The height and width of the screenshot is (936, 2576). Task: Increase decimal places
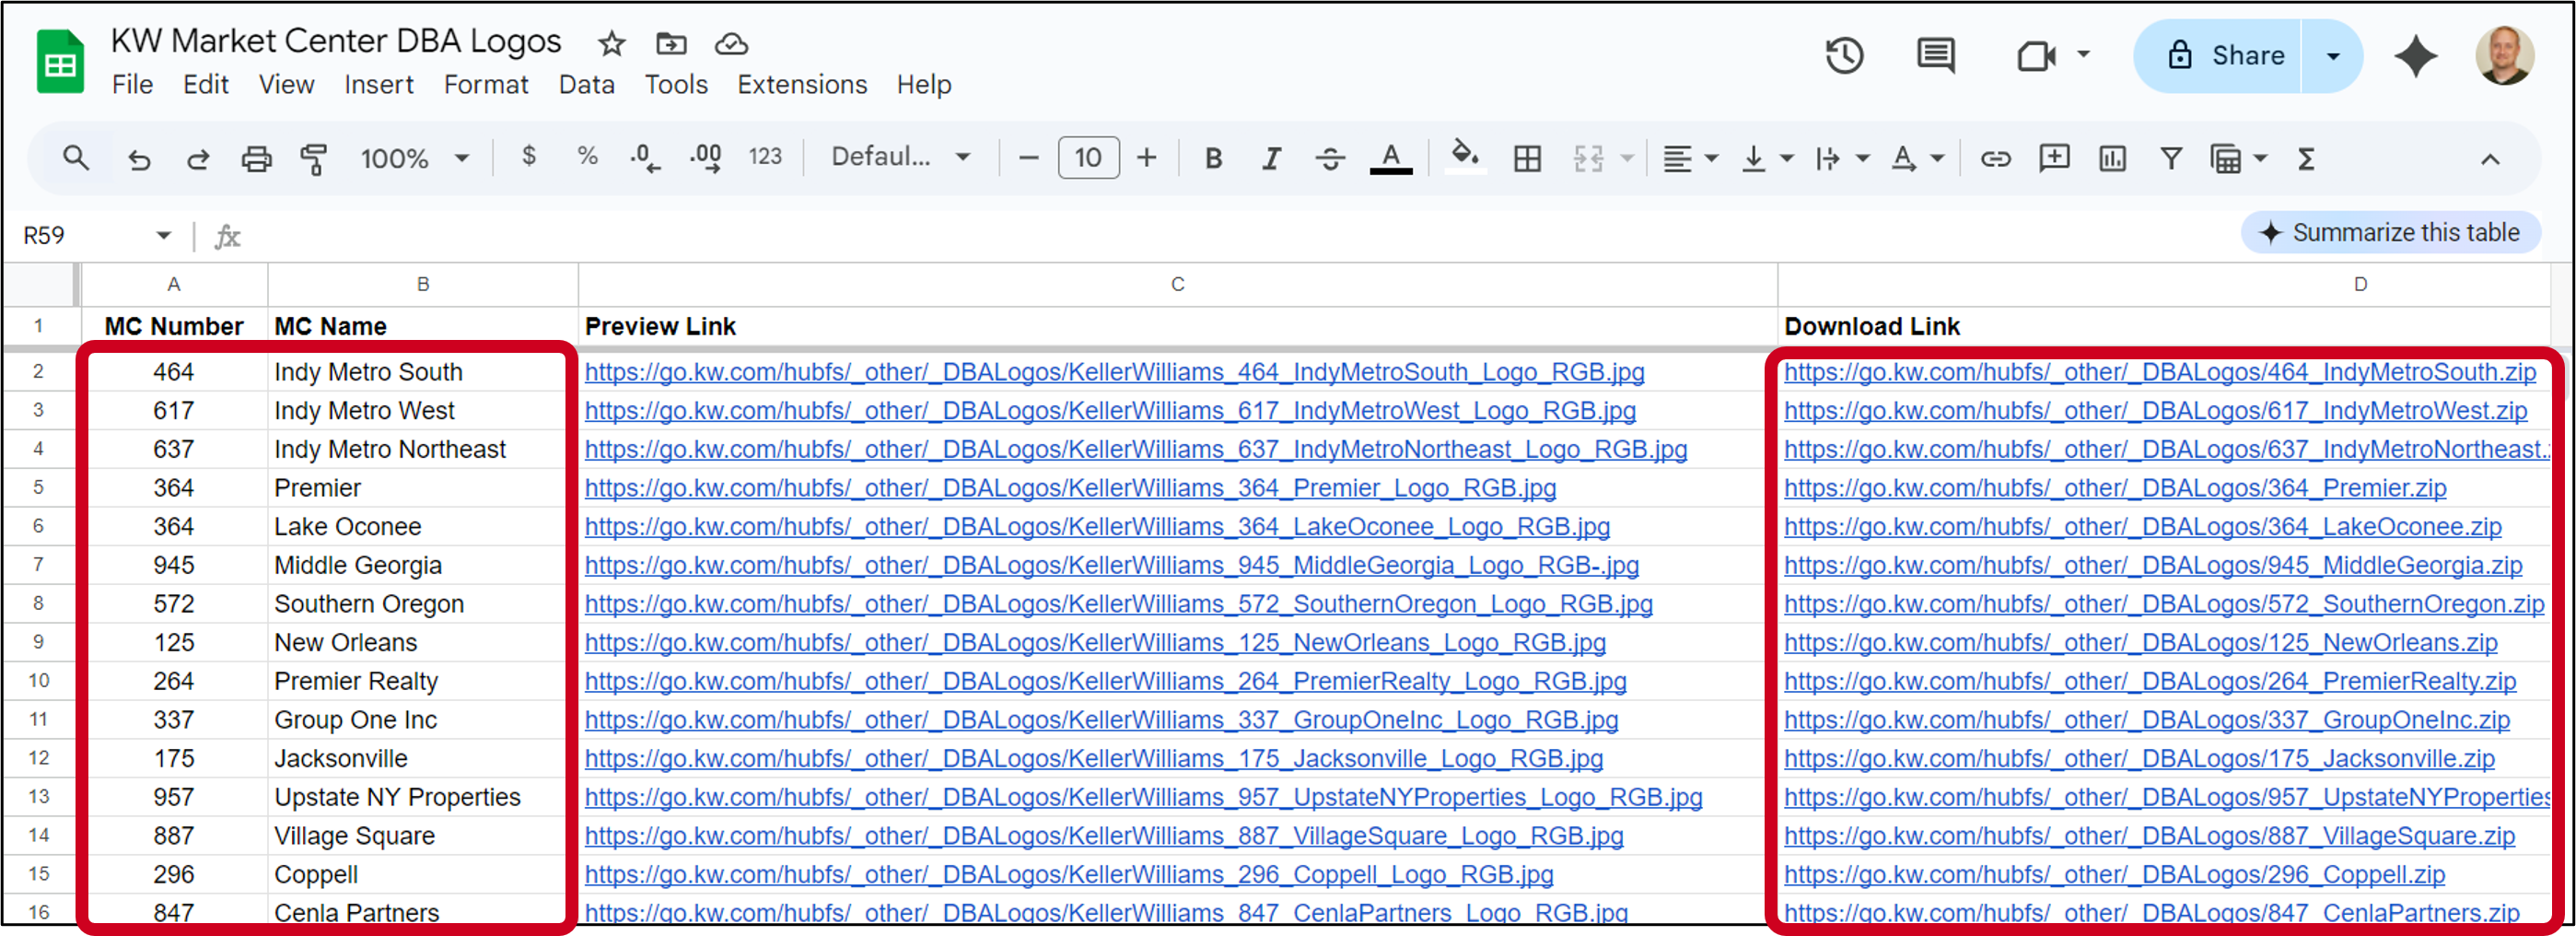coord(706,158)
